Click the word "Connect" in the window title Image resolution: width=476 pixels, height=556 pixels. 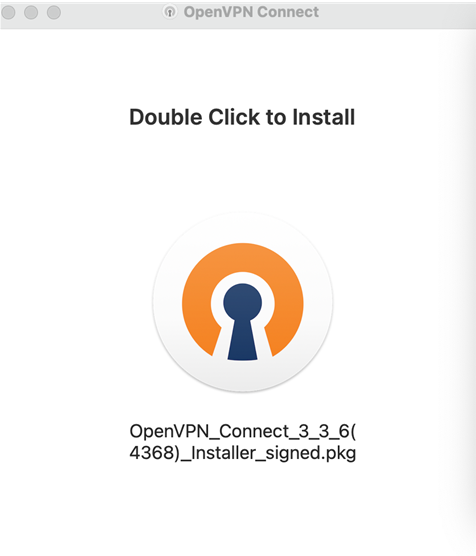pos(288,12)
